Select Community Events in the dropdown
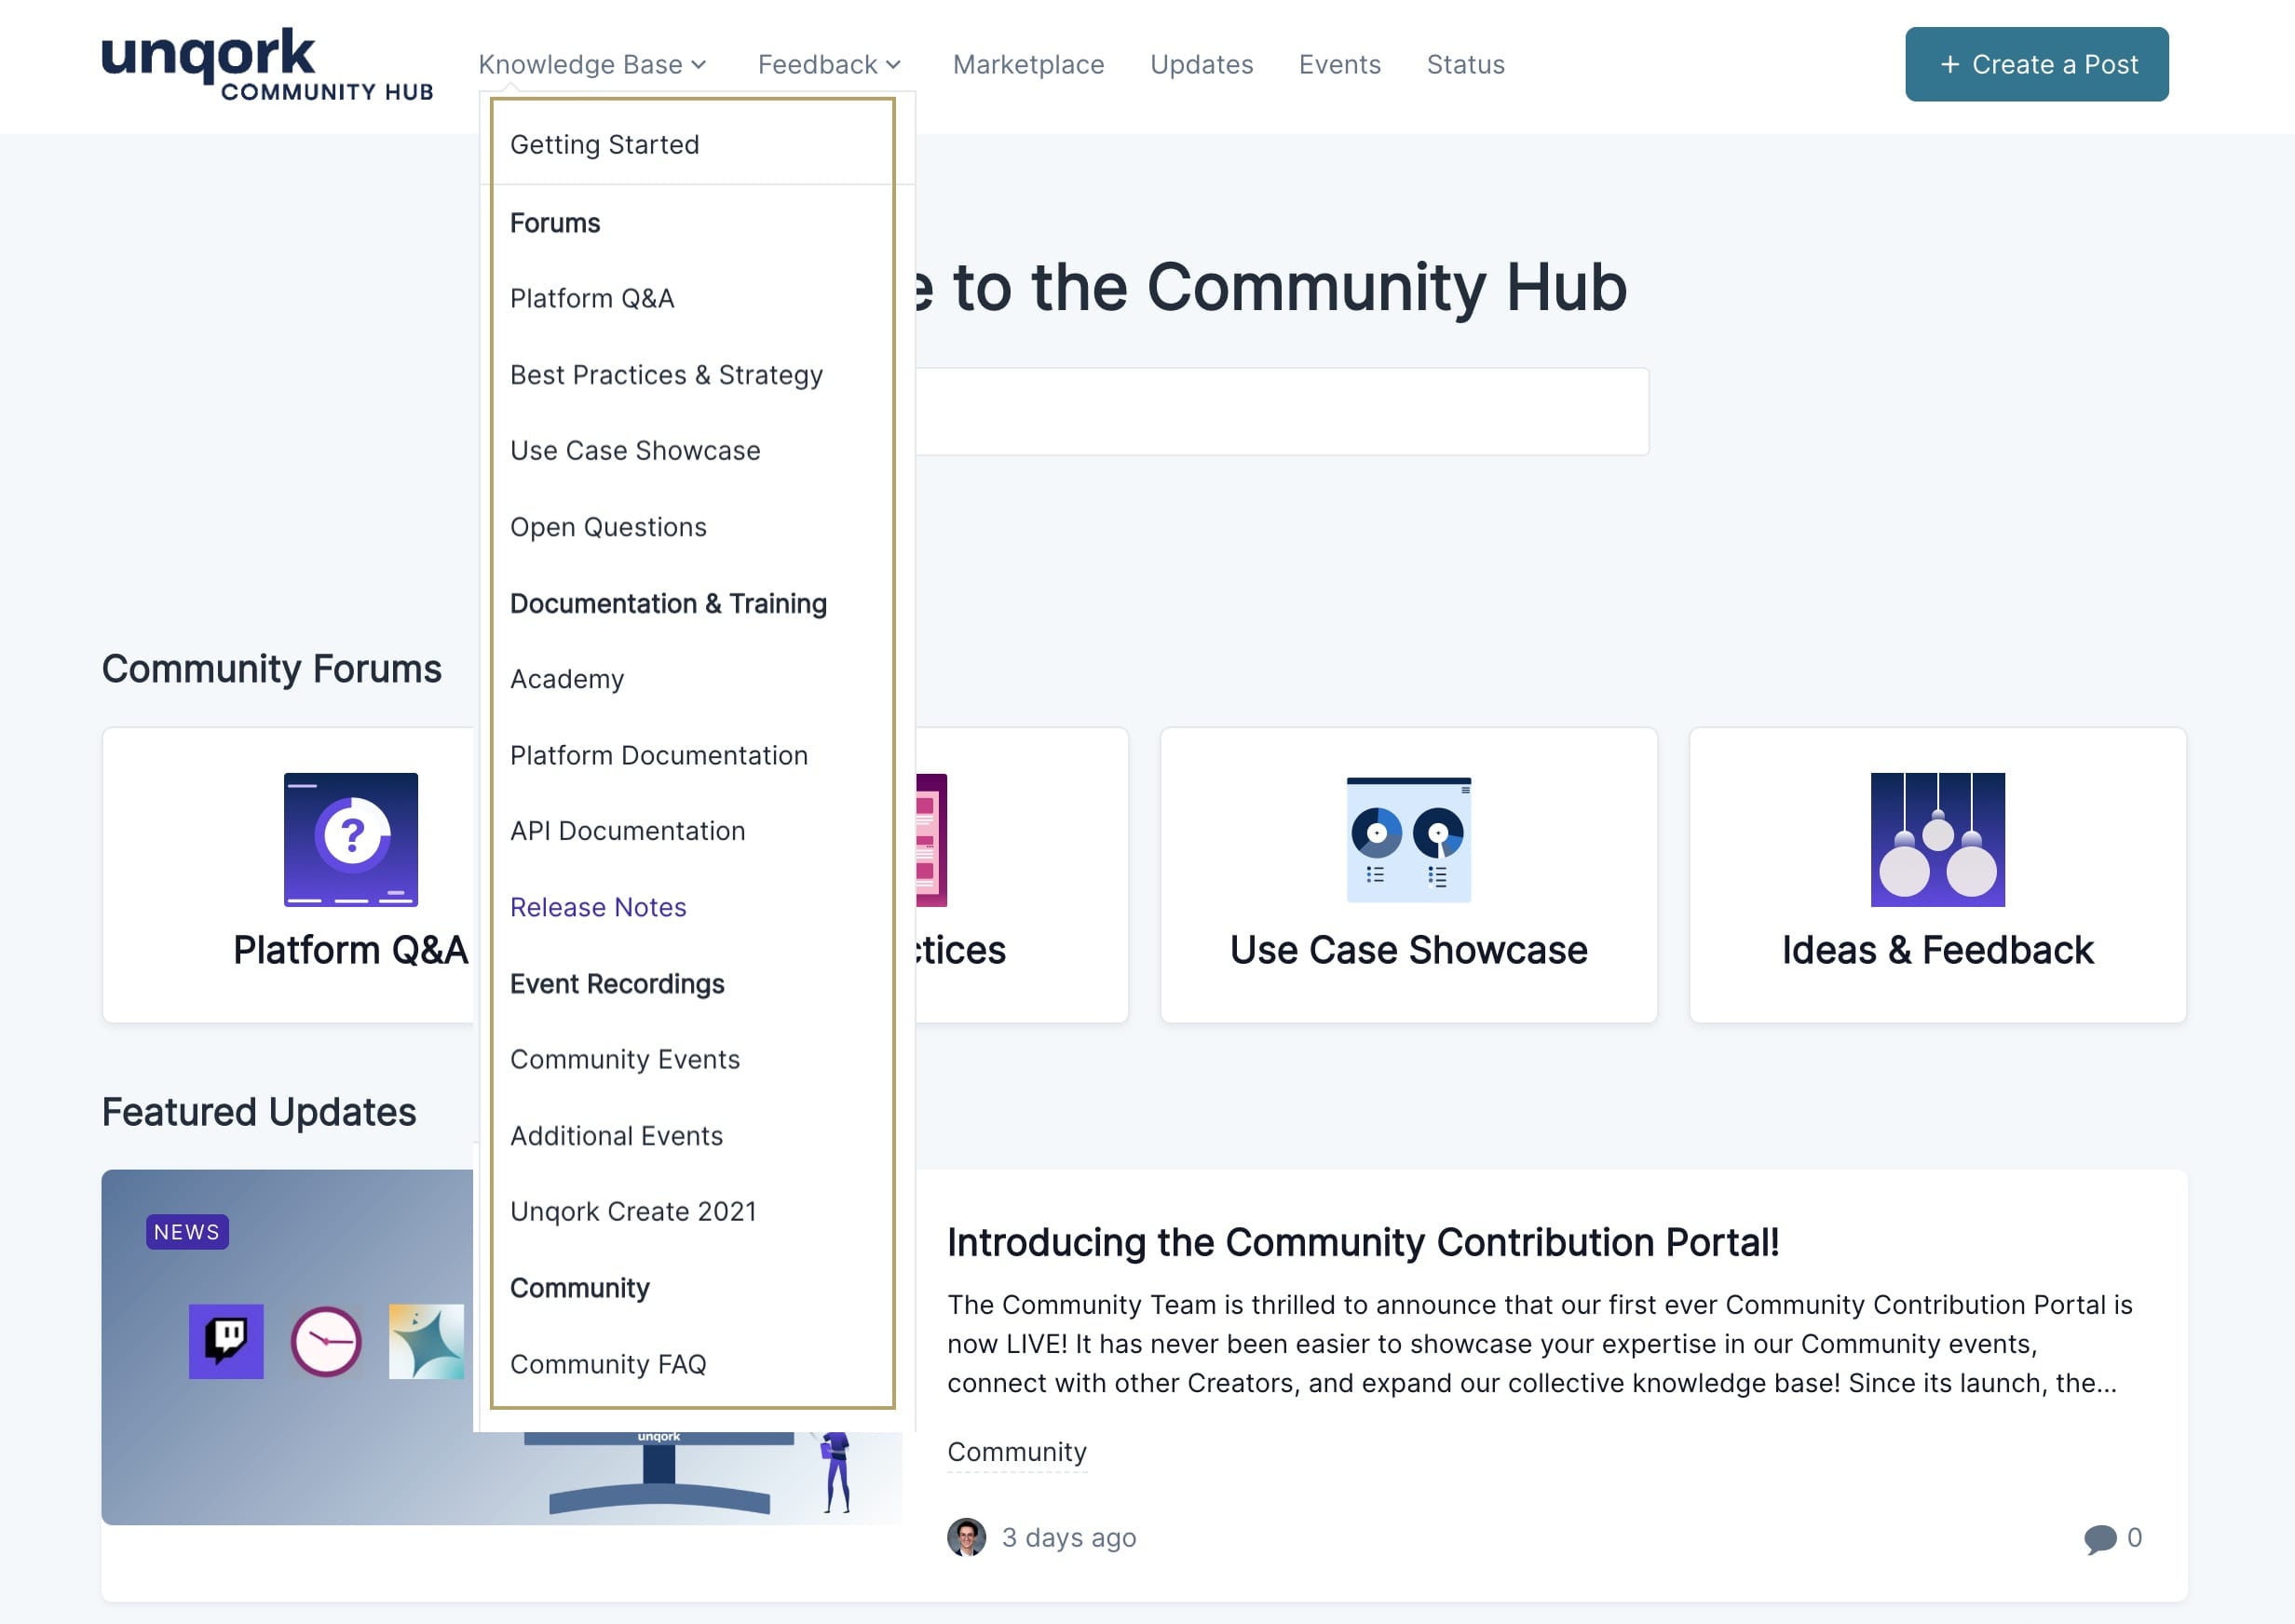 (625, 1059)
